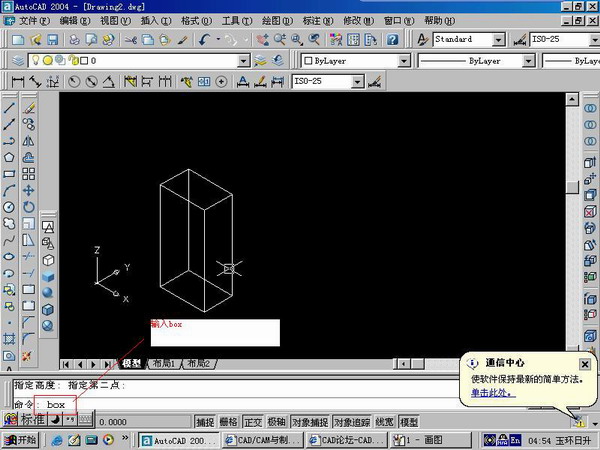Click the Undo arrow in the toolbar
600x450 pixels.
pos(204,39)
